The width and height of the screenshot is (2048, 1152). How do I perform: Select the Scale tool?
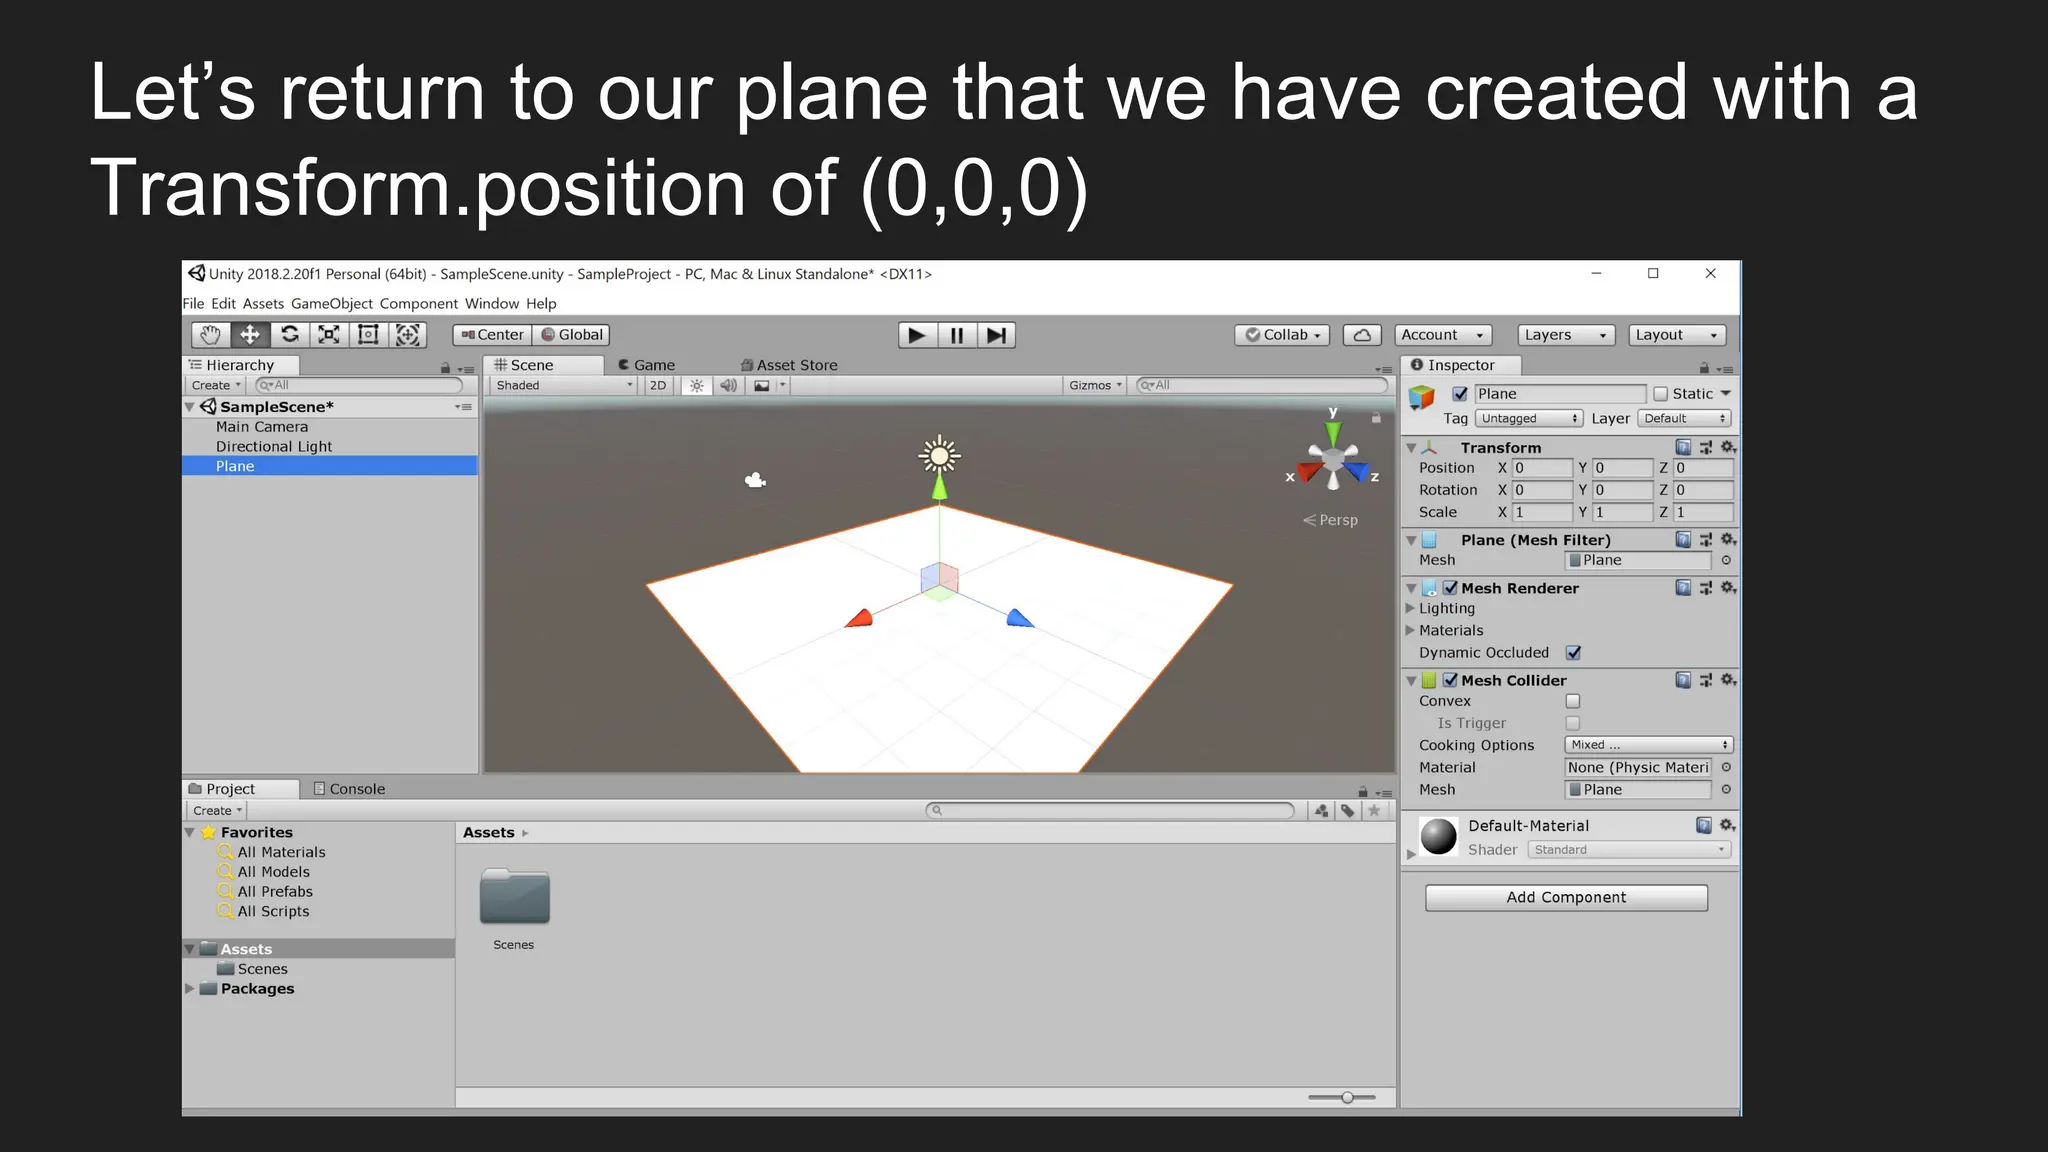click(328, 335)
